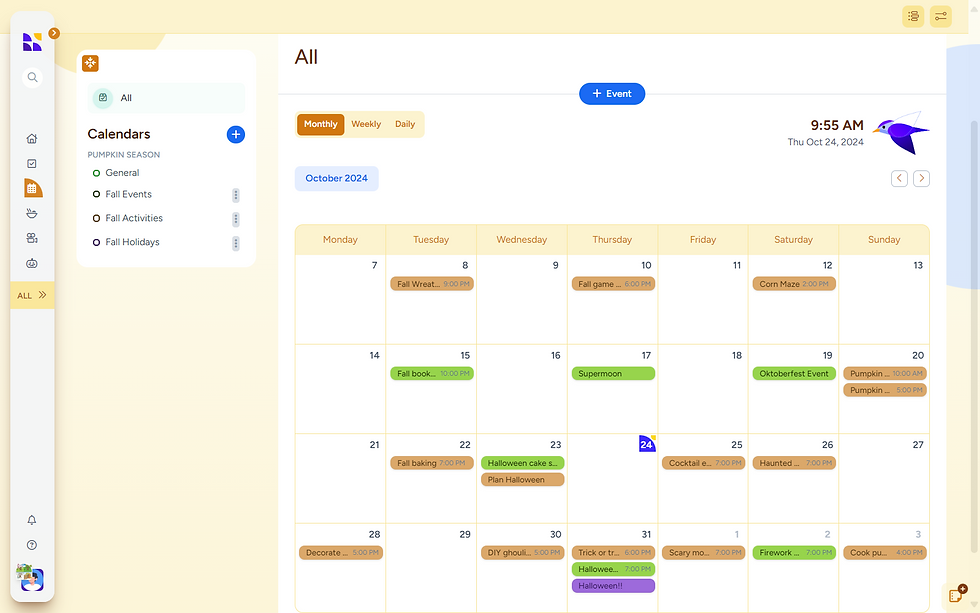Open Halloween cake event on Oct 23

pyautogui.click(x=522, y=463)
